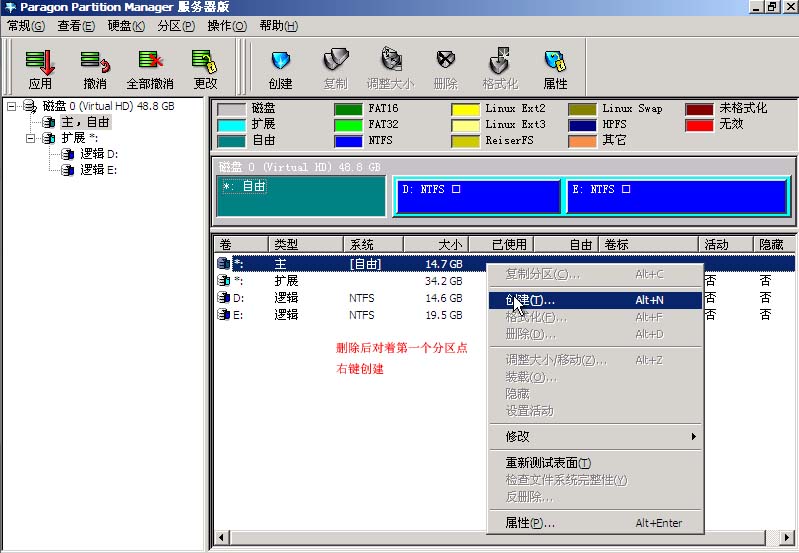Click the [自由] system cell of selected row
This screenshot has height=553, width=799.
pyautogui.click(x=365, y=264)
